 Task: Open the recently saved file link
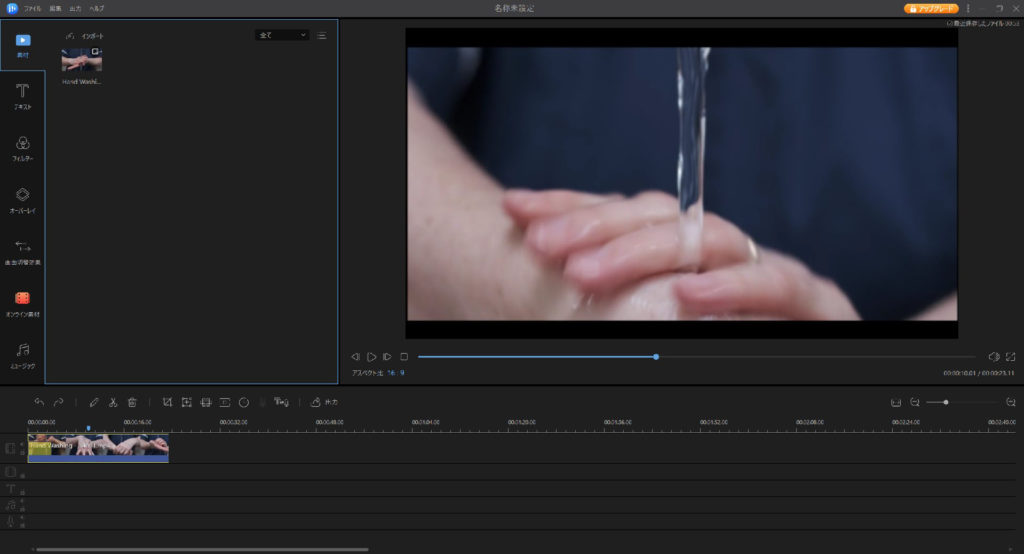pos(984,24)
